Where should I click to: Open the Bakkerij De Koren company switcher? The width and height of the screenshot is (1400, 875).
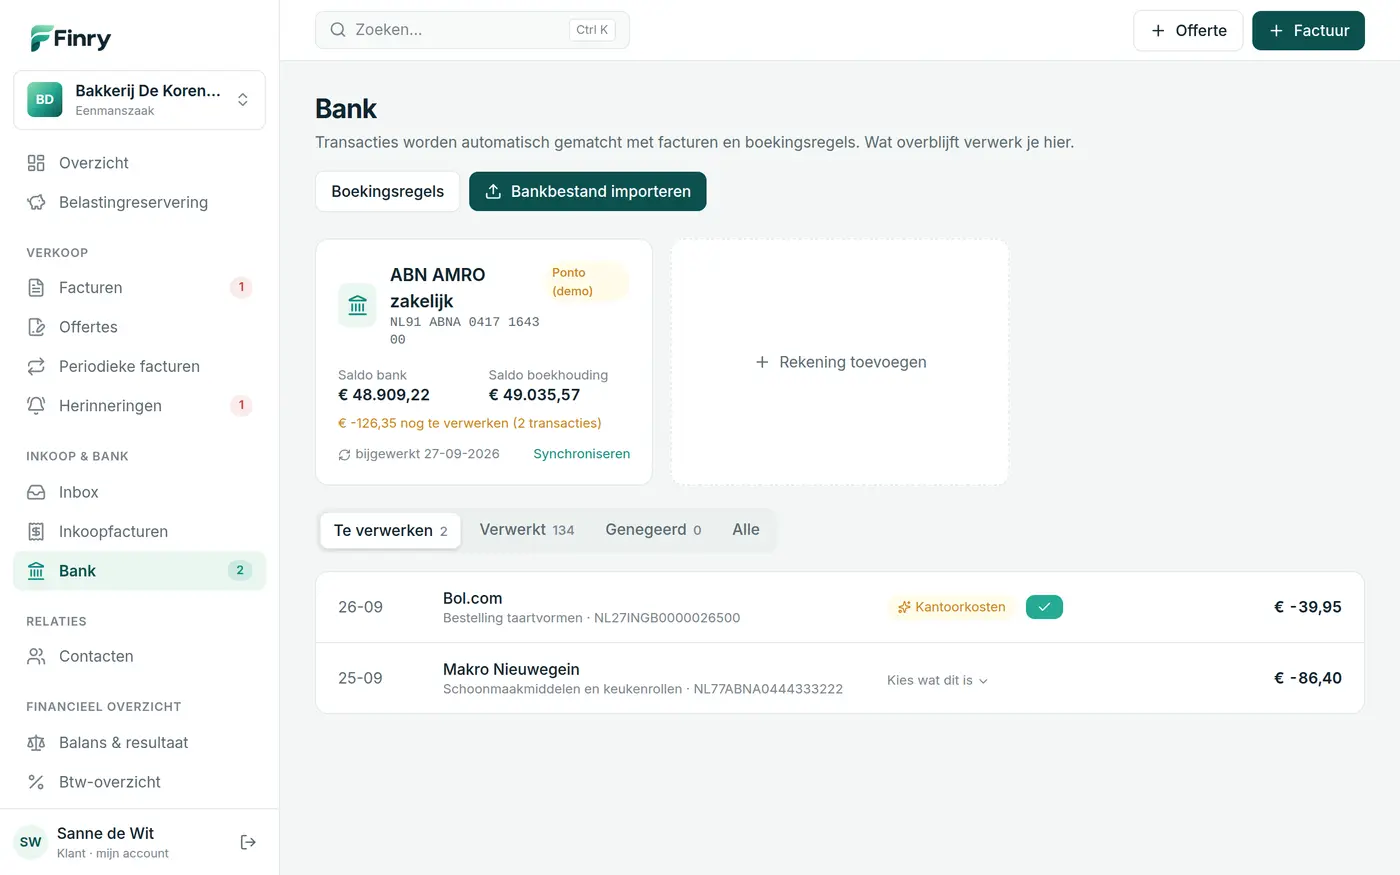(139, 100)
